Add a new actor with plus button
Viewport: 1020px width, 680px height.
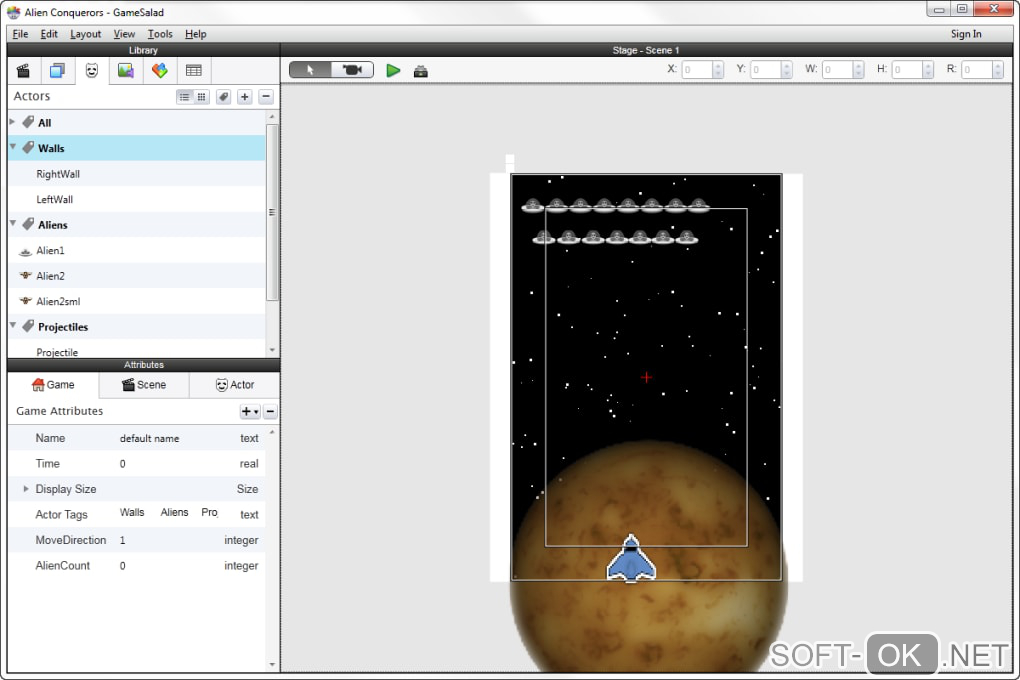point(245,97)
